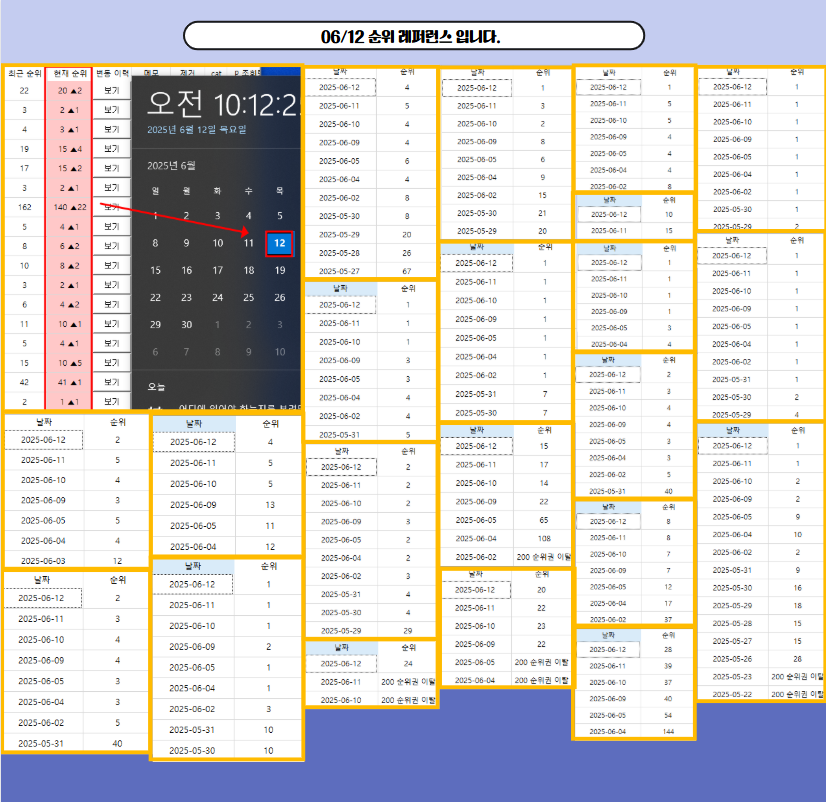The image size is (826, 802).
Task: Click the rank cell 65
Action: pos(544,520)
